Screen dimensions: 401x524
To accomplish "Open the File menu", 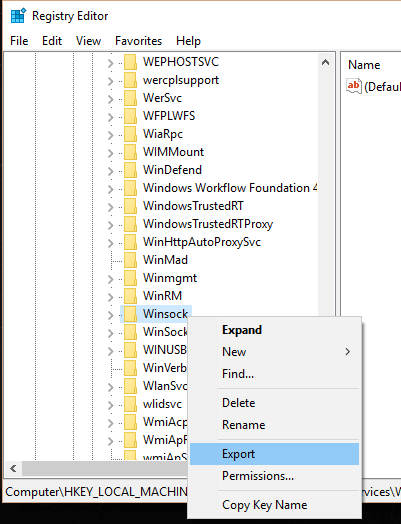I will pos(19,41).
